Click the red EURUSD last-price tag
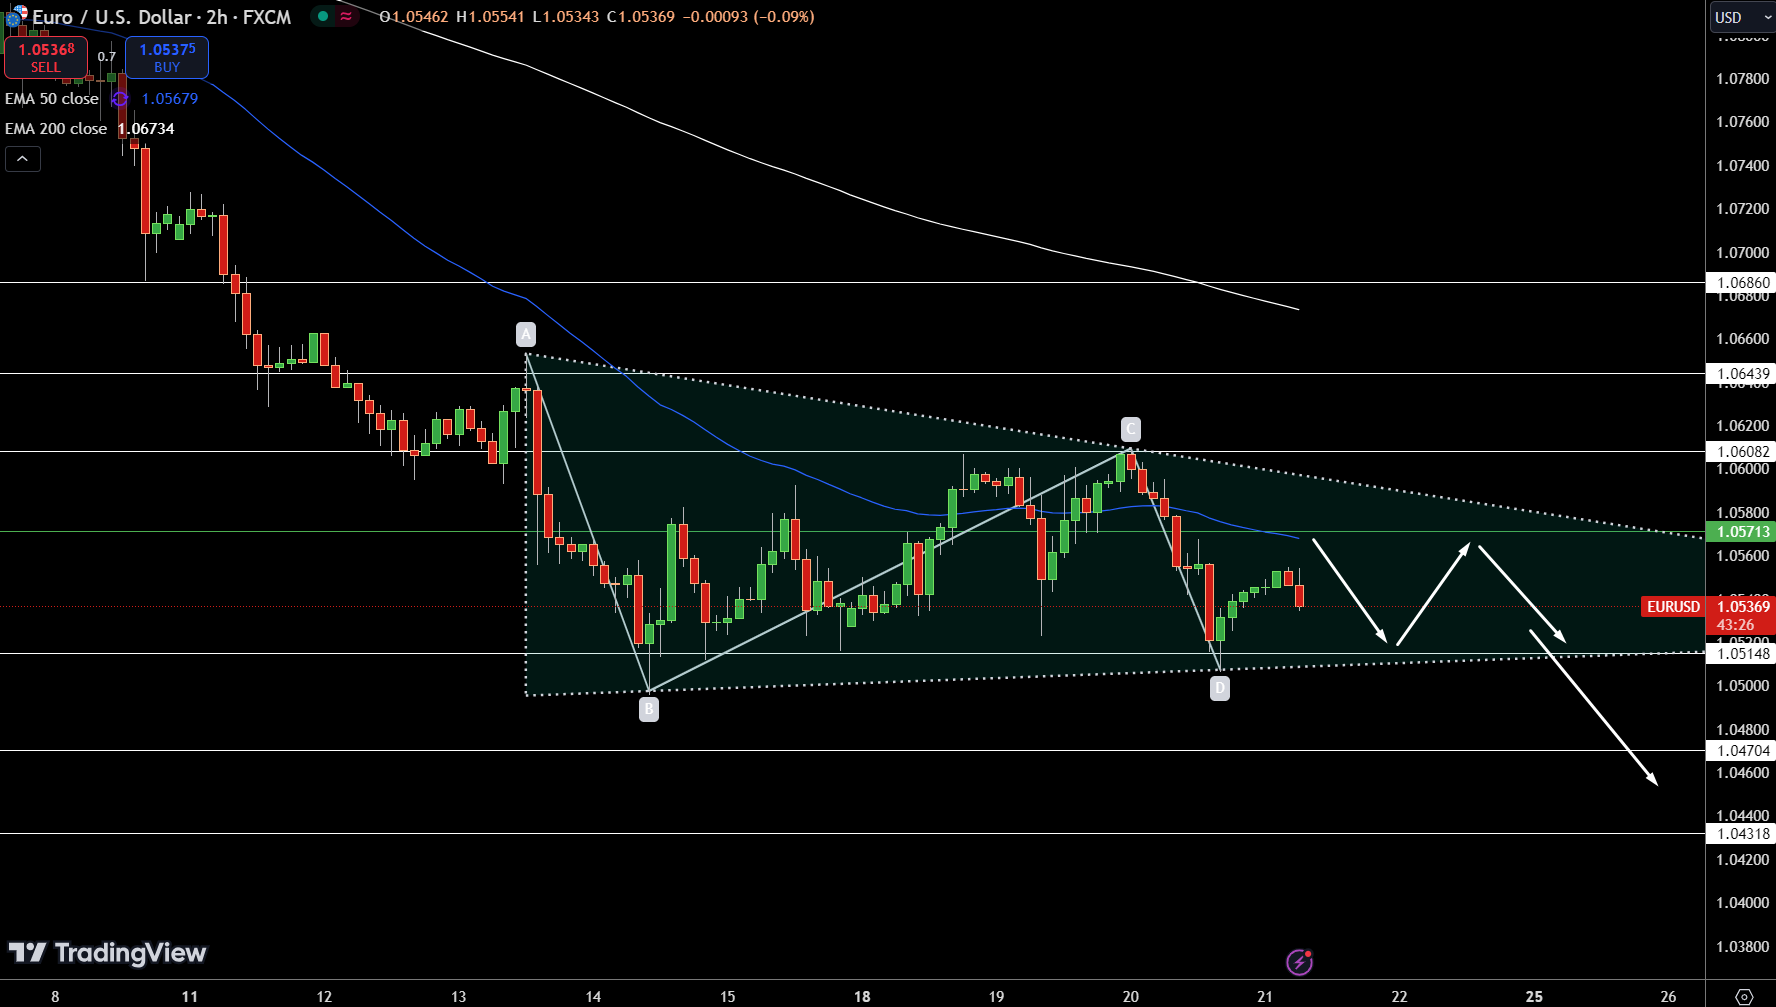 1673,607
